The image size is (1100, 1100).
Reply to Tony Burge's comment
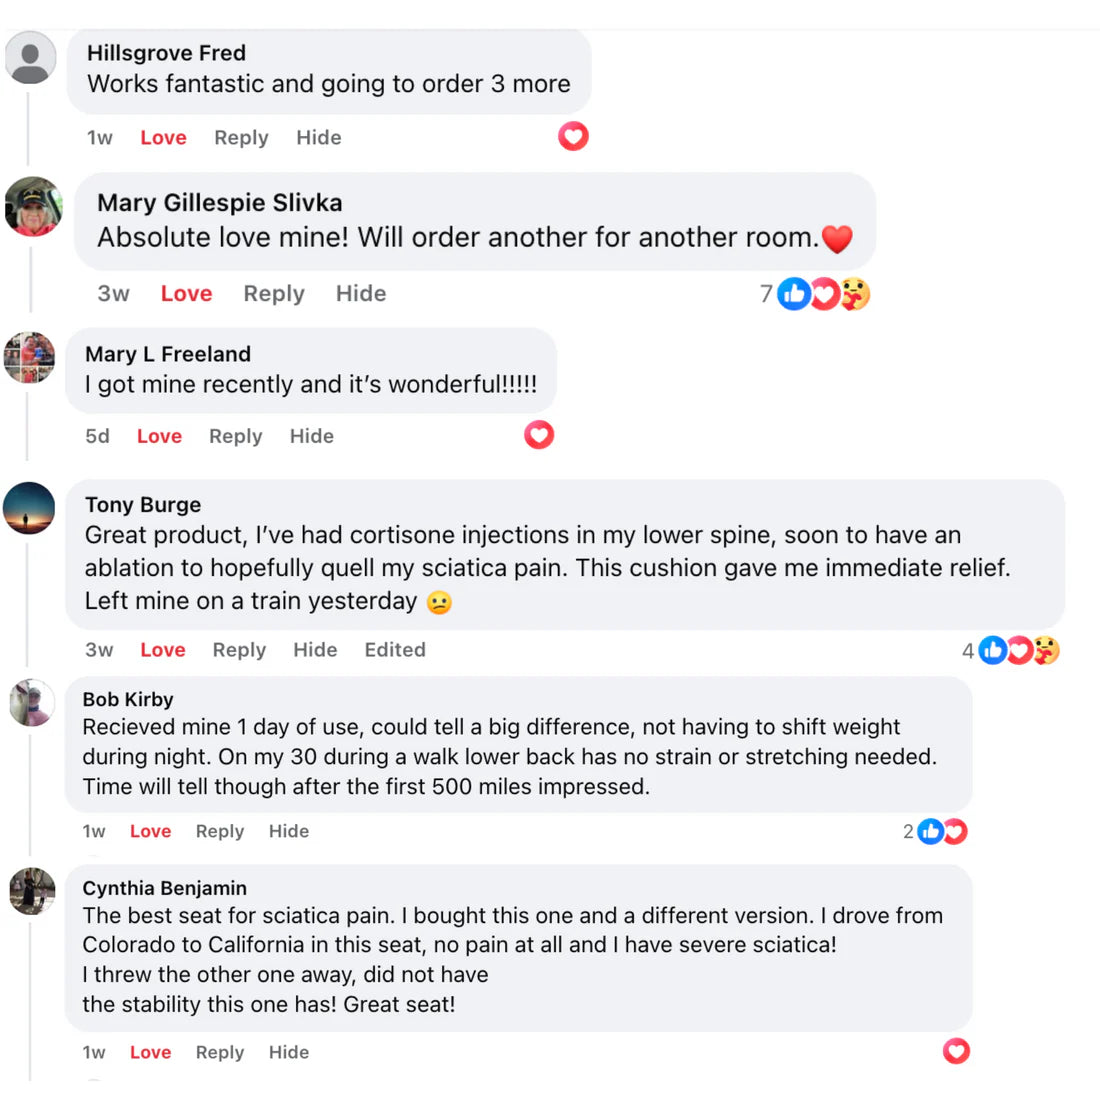point(239,650)
